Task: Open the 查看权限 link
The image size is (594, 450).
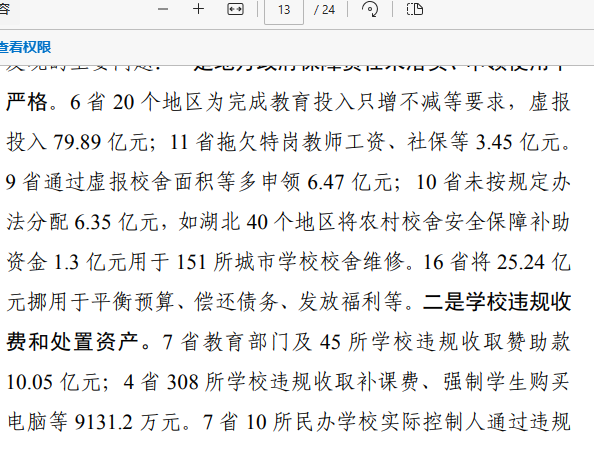Action: pos(25,47)
